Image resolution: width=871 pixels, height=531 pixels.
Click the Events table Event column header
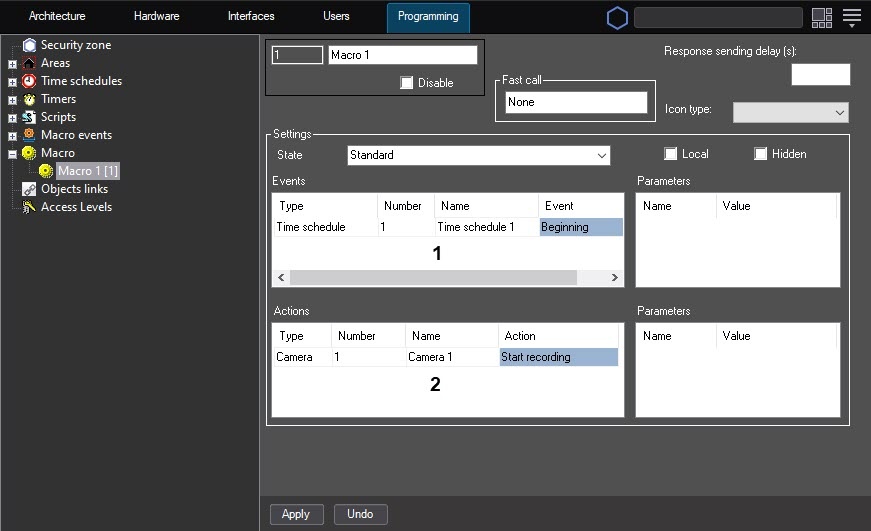pyautogui.click(x=580, y=206)
